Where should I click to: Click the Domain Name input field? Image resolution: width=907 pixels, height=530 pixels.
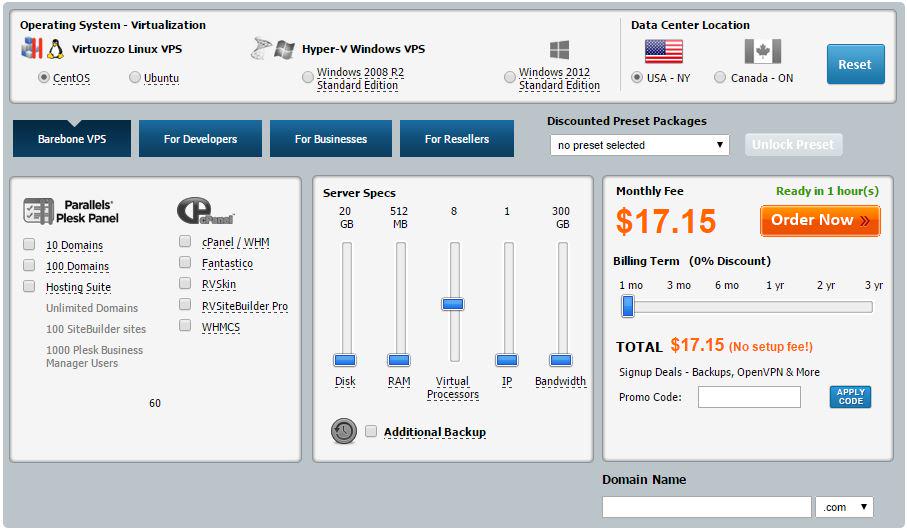click(x=706, y=507)
